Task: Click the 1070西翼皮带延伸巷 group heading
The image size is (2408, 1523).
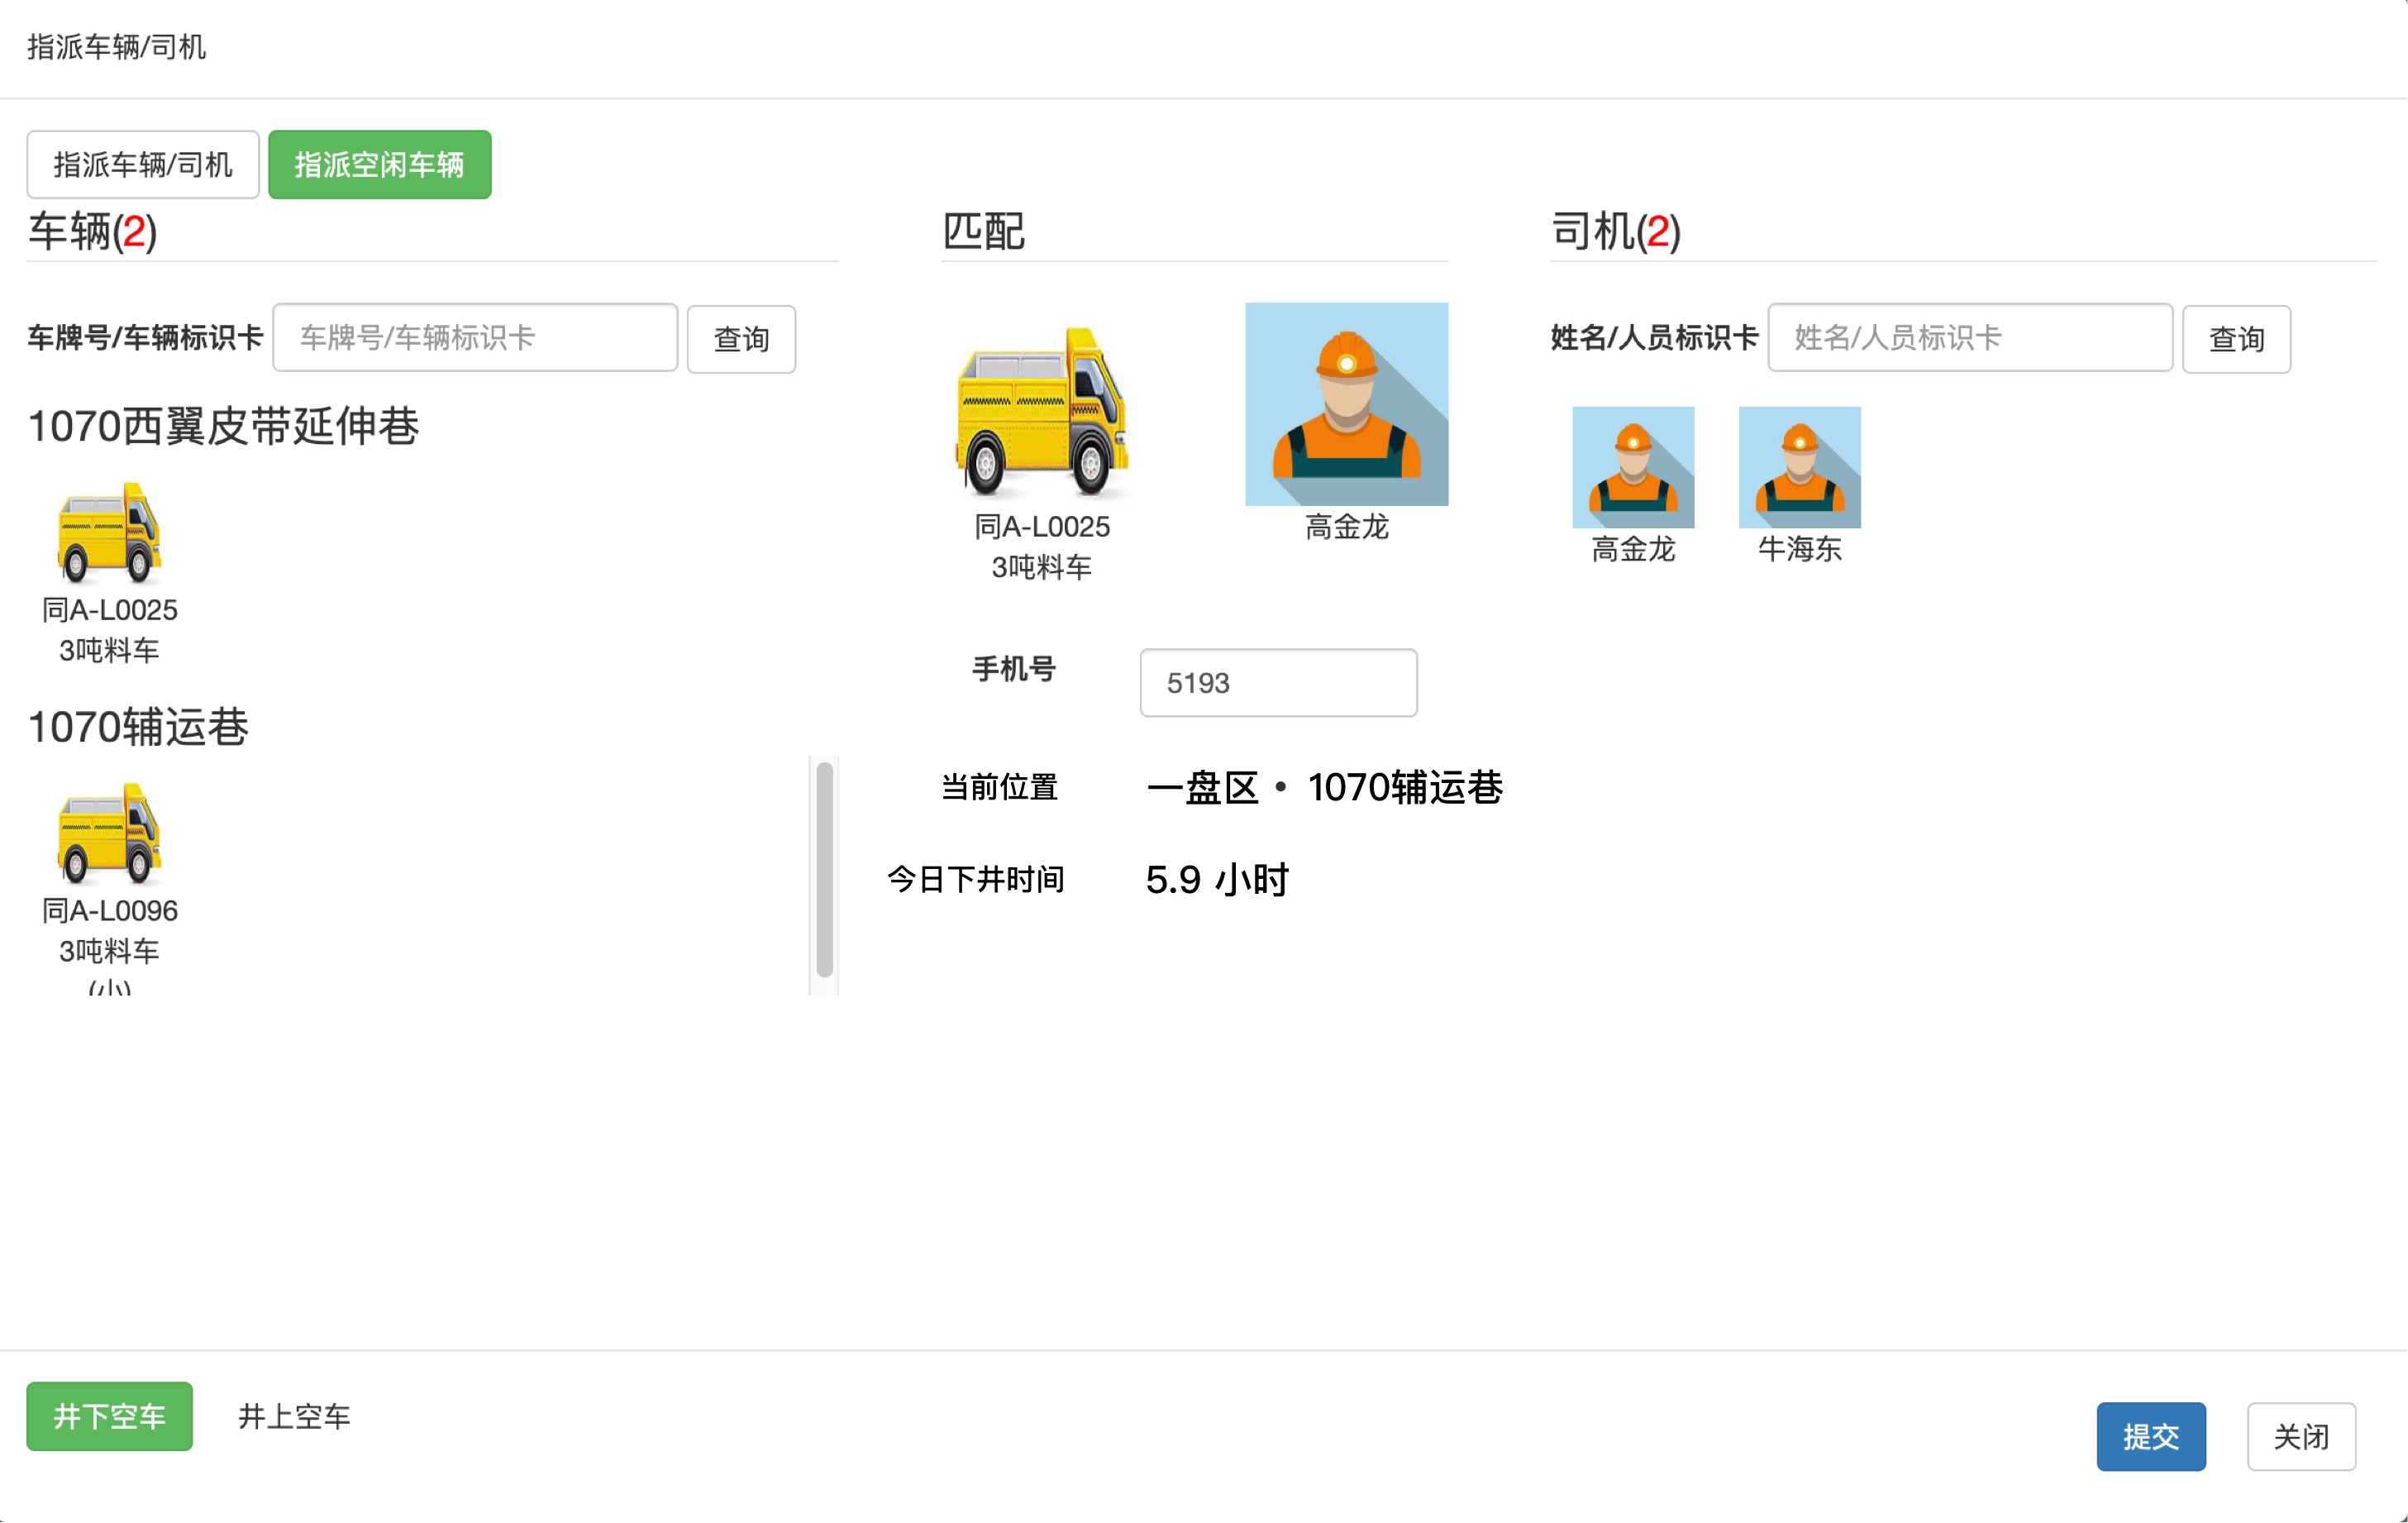Action: (223, 427)
